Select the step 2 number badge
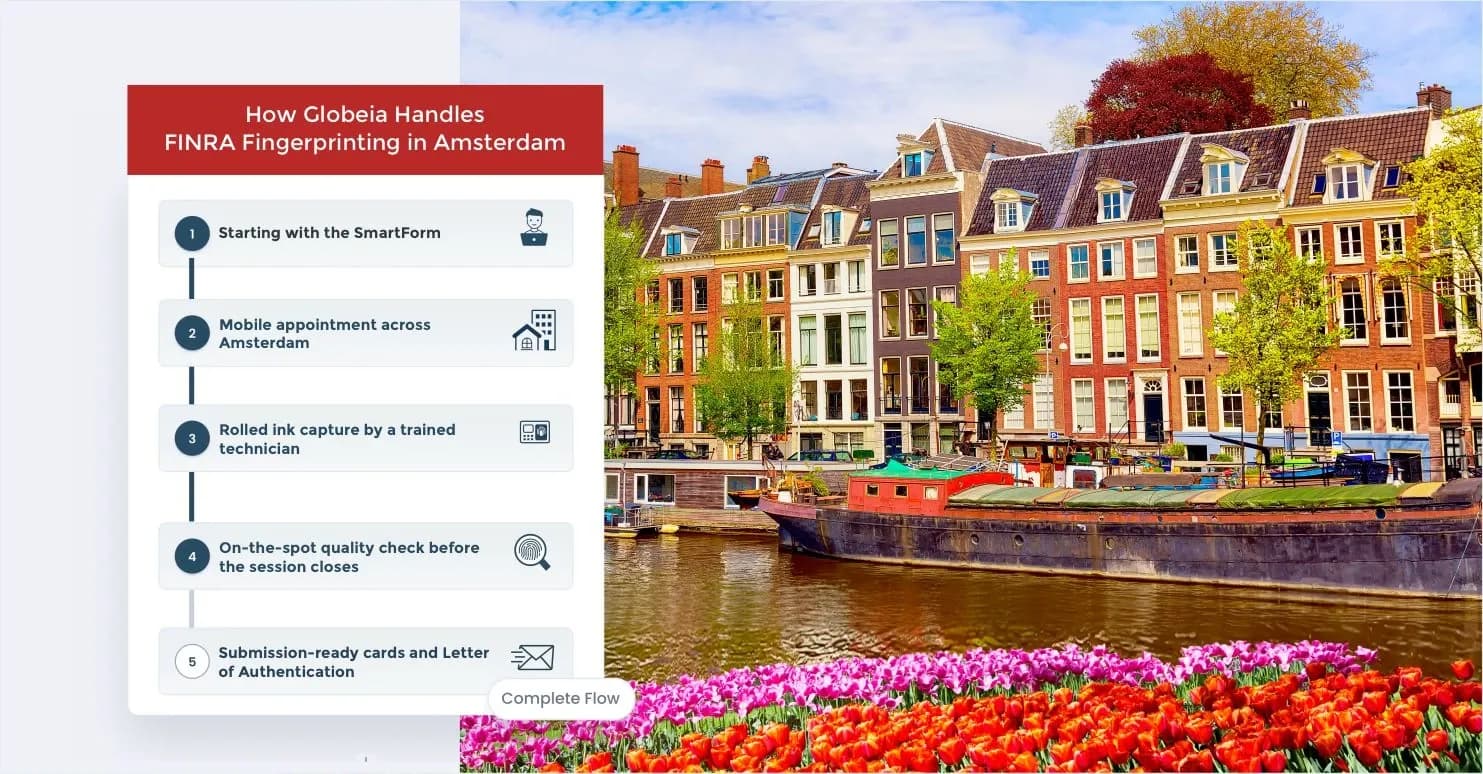1483x774 pixels. click(192, 333)
